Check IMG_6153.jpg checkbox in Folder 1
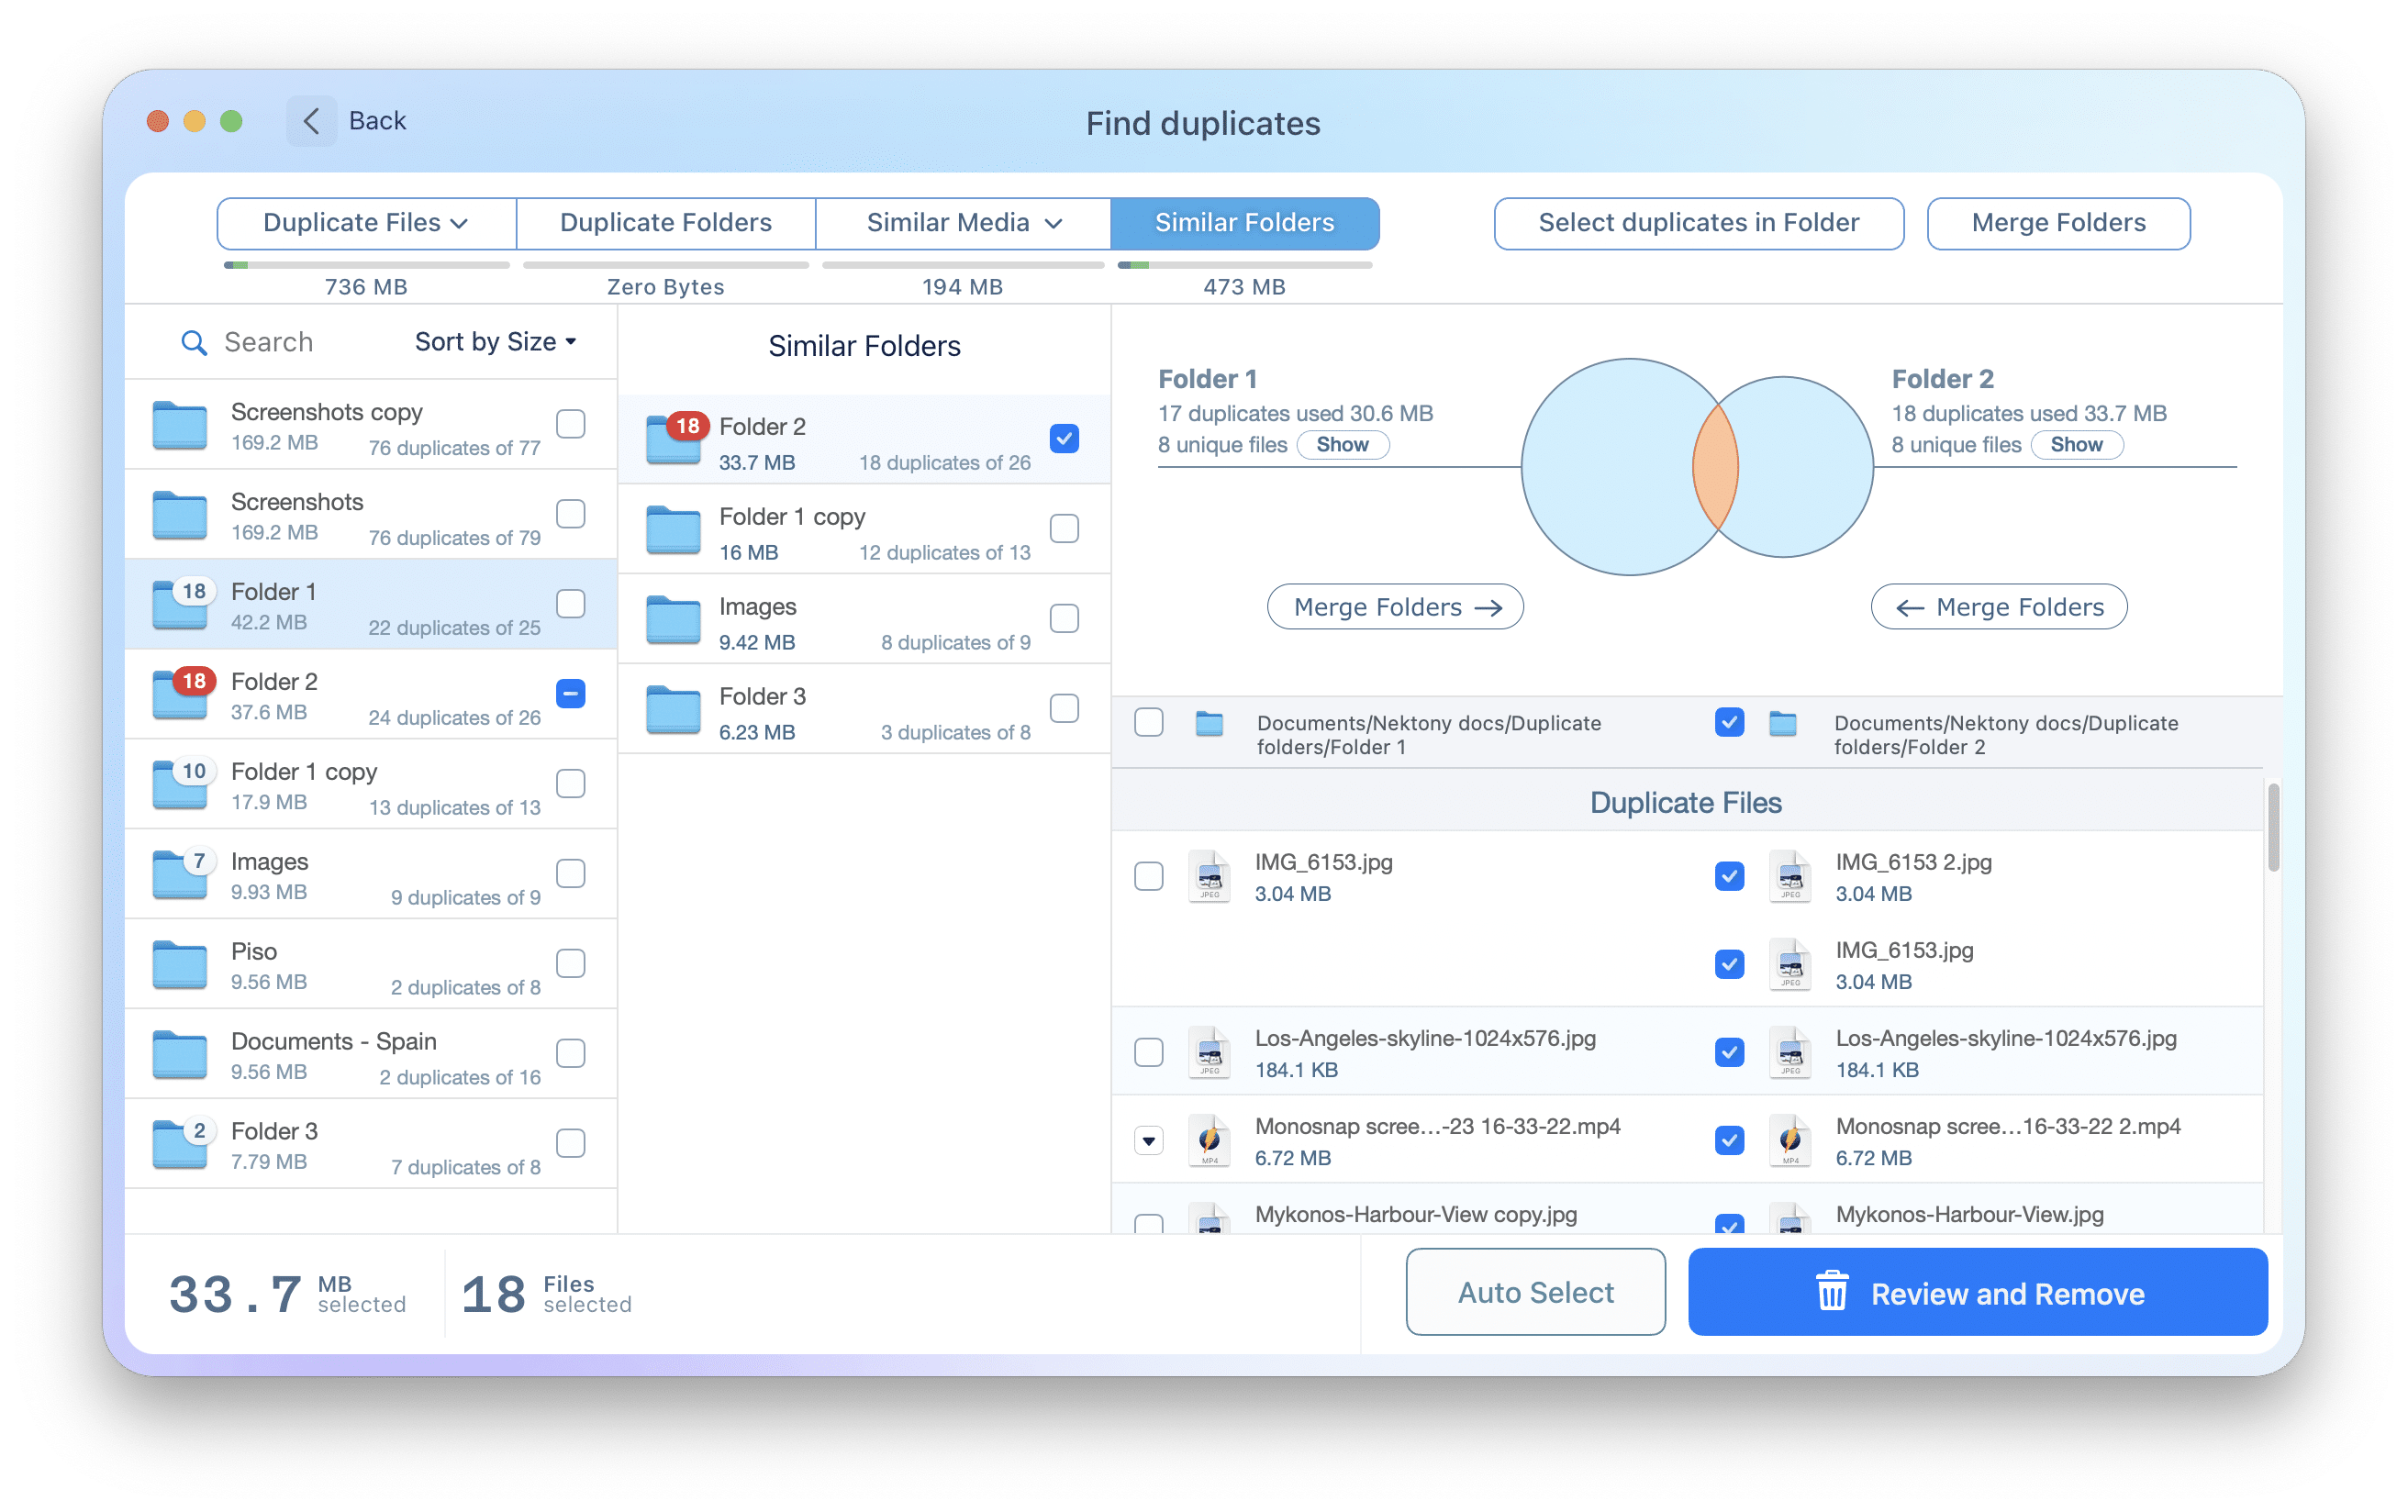 coord(1149,877)
